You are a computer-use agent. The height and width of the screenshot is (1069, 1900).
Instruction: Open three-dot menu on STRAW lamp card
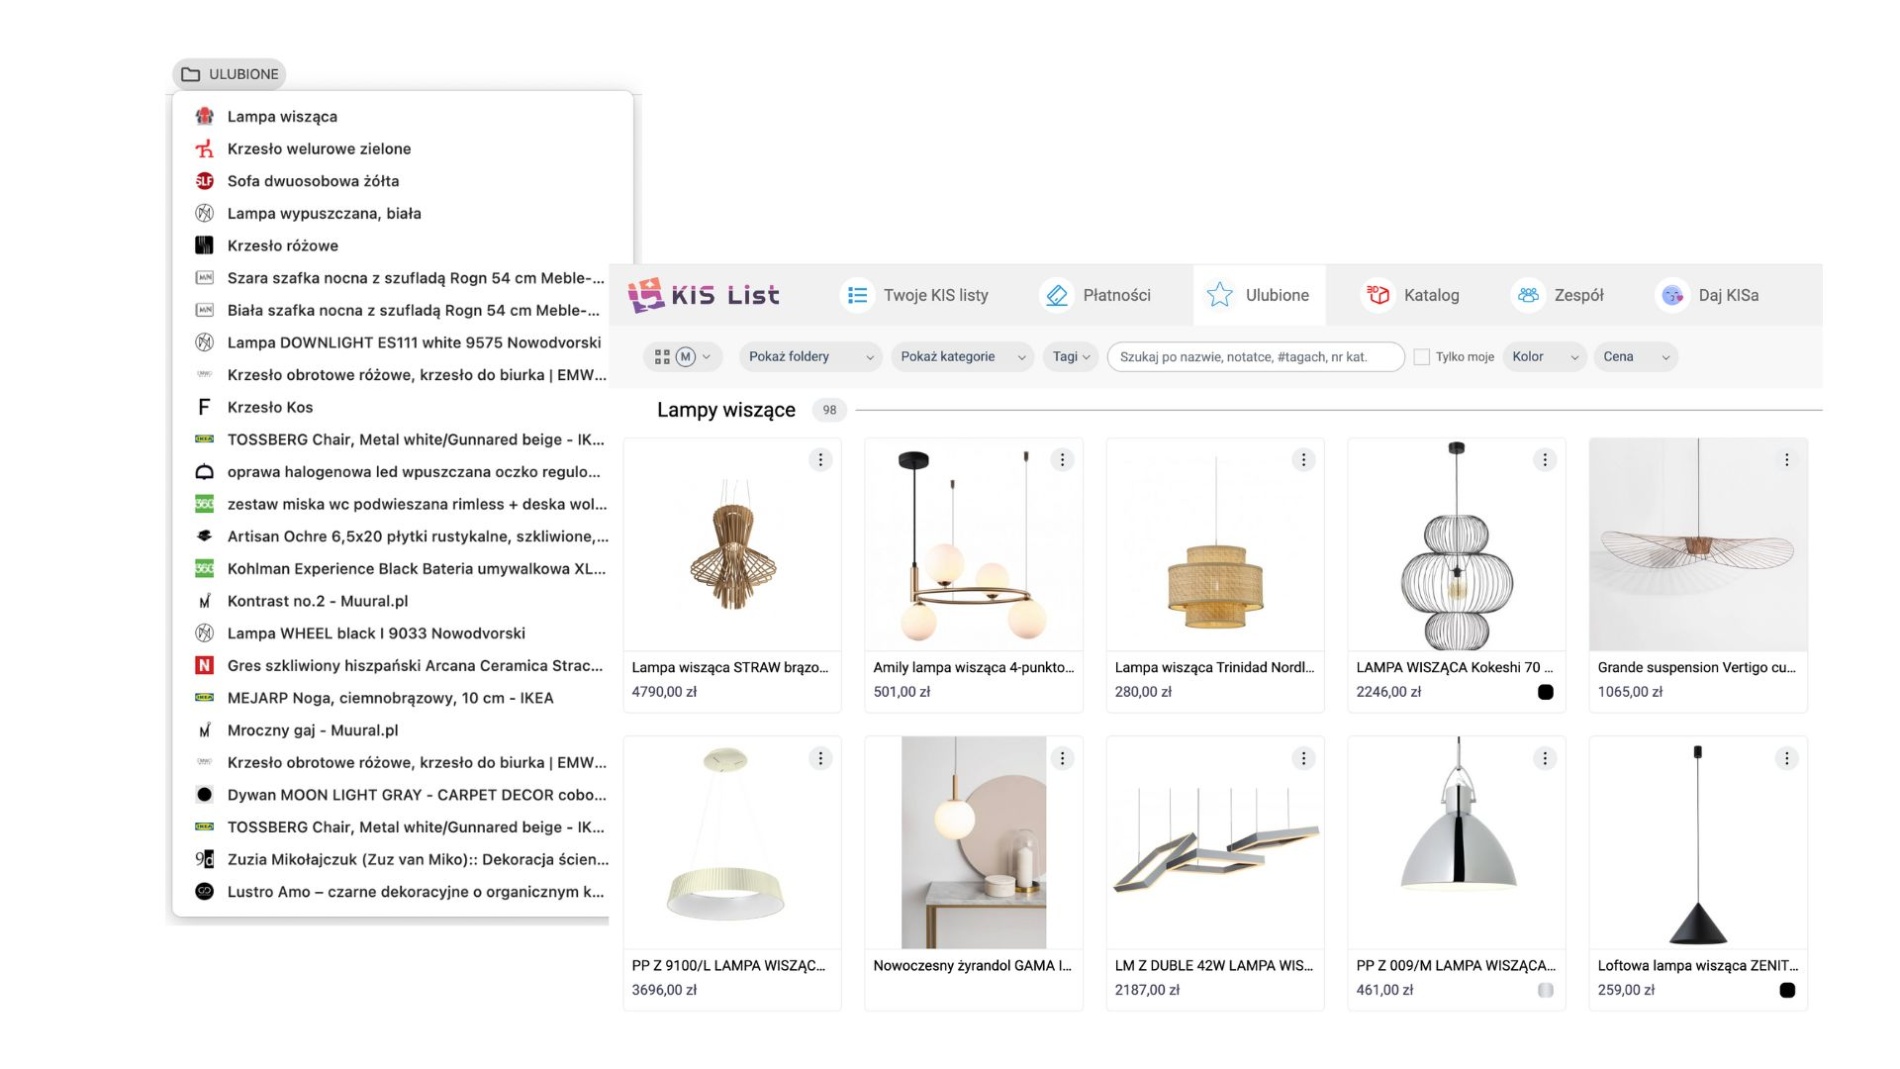click(x=820, y=460)
